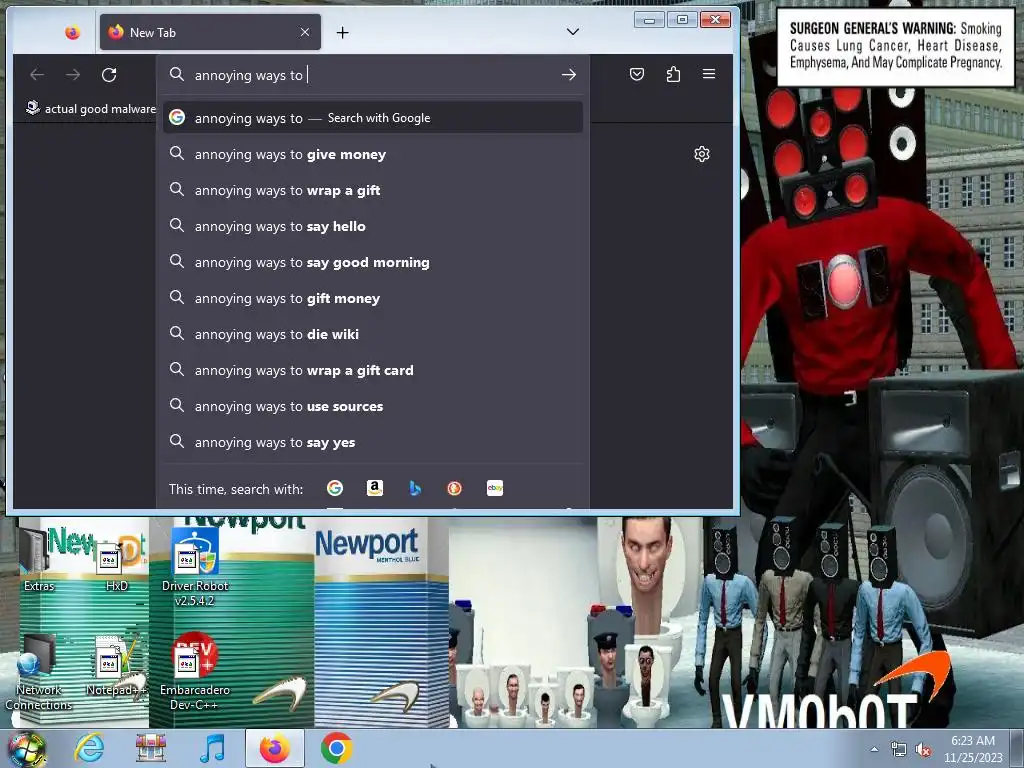Open New Tab personalize gear icon

coord(702,154)
